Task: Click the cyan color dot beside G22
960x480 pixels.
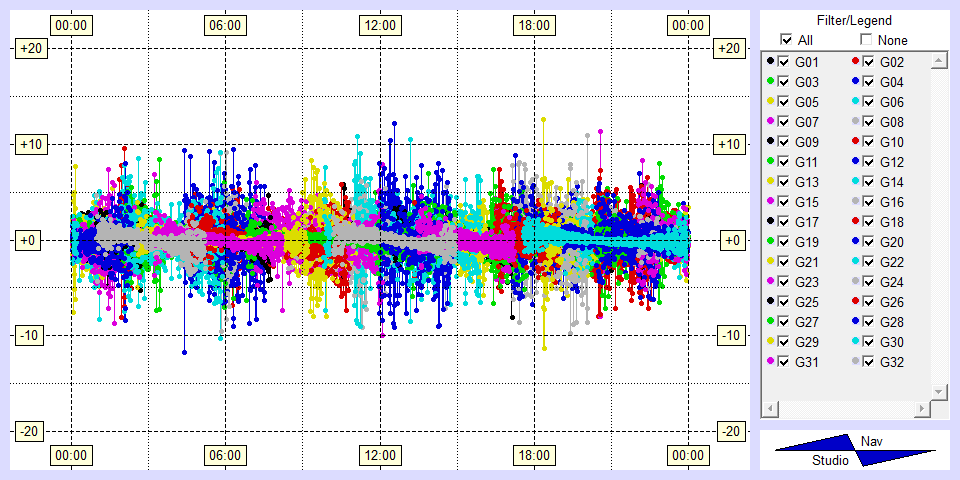Action: click(x=855, y=262)
